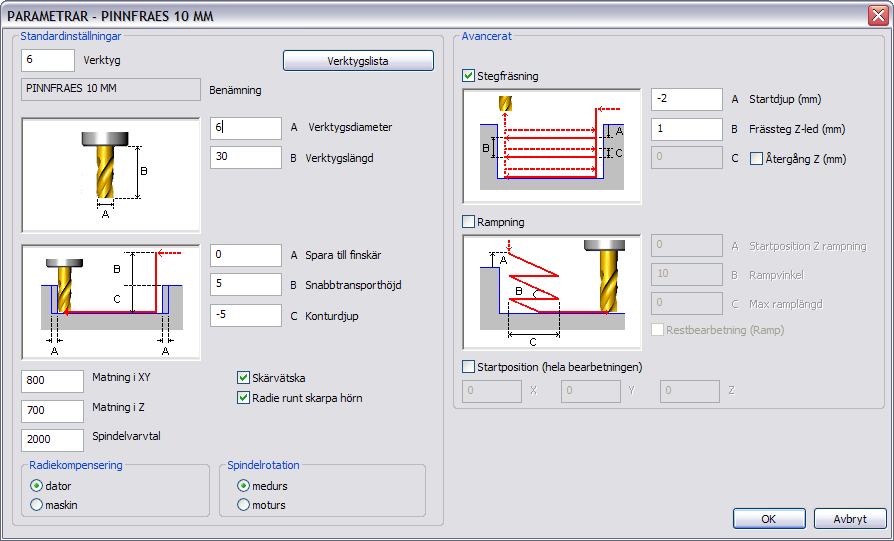The height and width of the screenshot is (541, 894).
Task: Click the Konturdjup input field
Action: [x=246, y=315]
